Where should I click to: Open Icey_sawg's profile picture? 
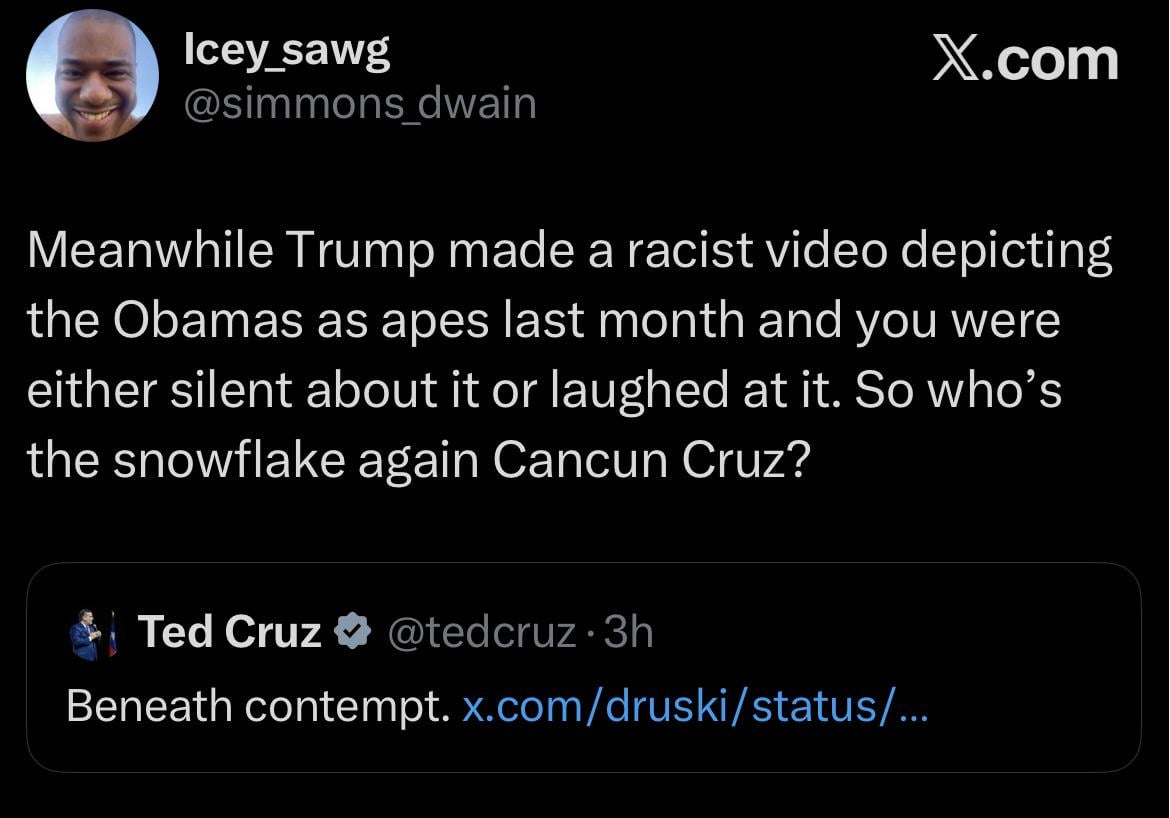92,76
